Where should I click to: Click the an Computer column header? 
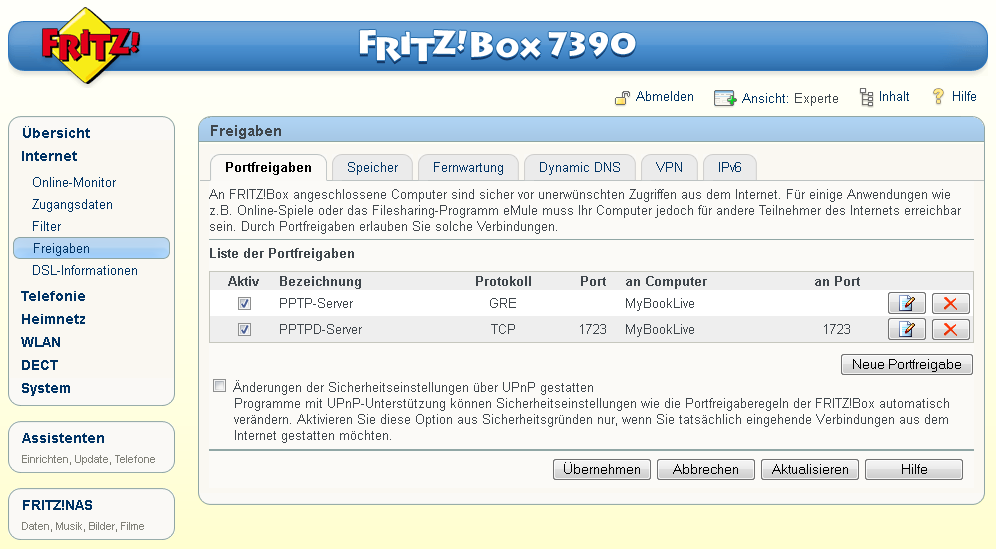[666, 281]
